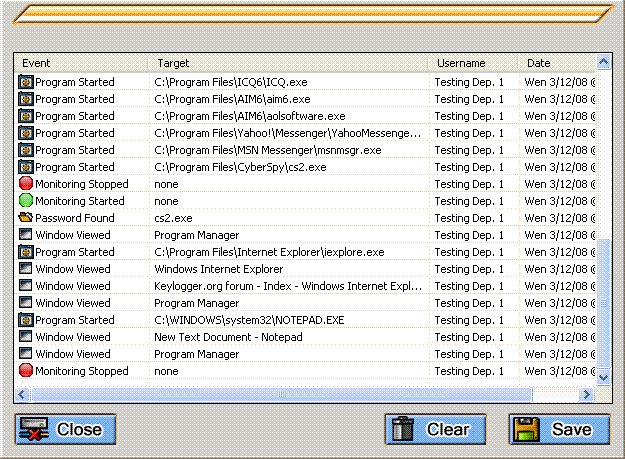Sort the list by Target column header
This screenshot has height=459, width=625.
(x=288, y=63)
